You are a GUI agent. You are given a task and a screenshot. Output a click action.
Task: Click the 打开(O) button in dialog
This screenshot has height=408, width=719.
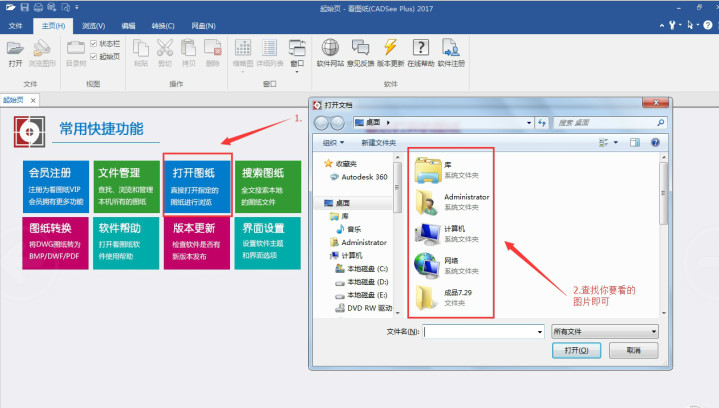(576, 350)
